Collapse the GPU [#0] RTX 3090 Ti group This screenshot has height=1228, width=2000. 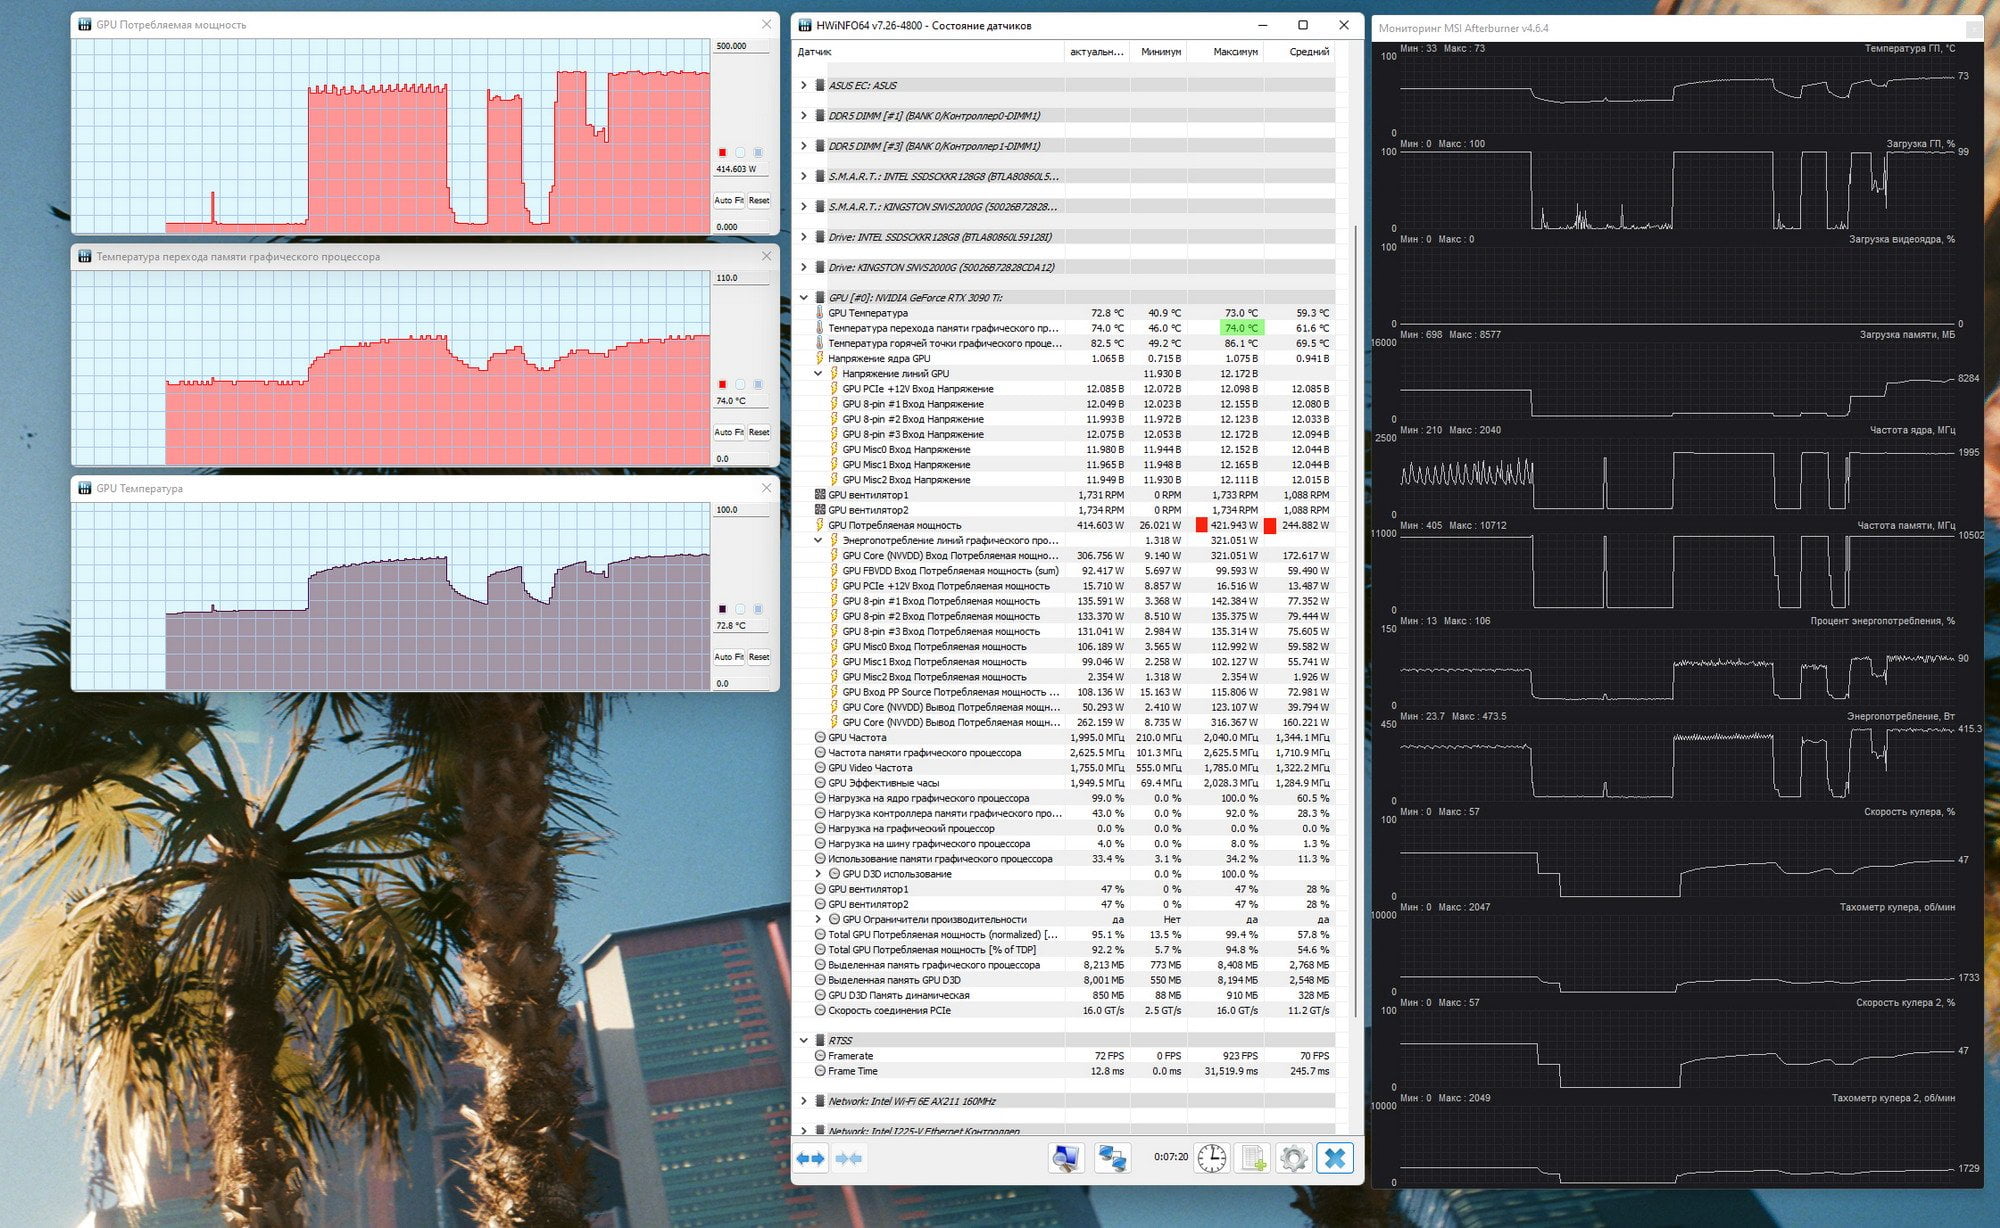[803, 297]
